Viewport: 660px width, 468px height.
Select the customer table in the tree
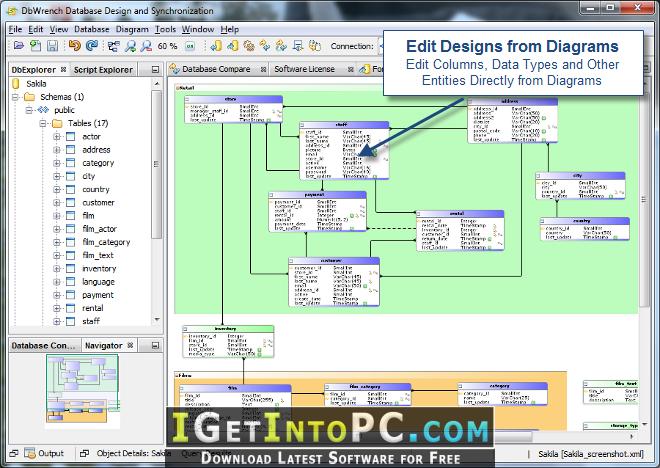(98, 202)
